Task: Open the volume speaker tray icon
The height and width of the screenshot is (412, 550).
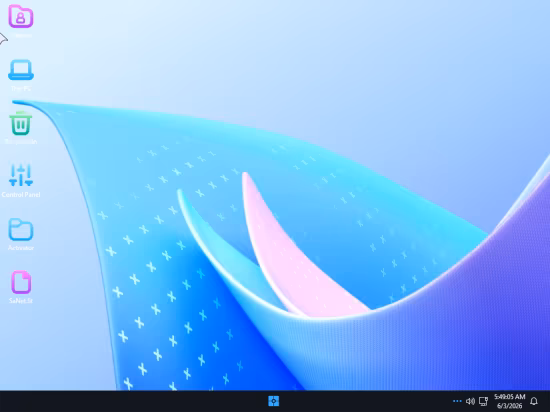Action: pyautogui.click(x=470, y=401)
